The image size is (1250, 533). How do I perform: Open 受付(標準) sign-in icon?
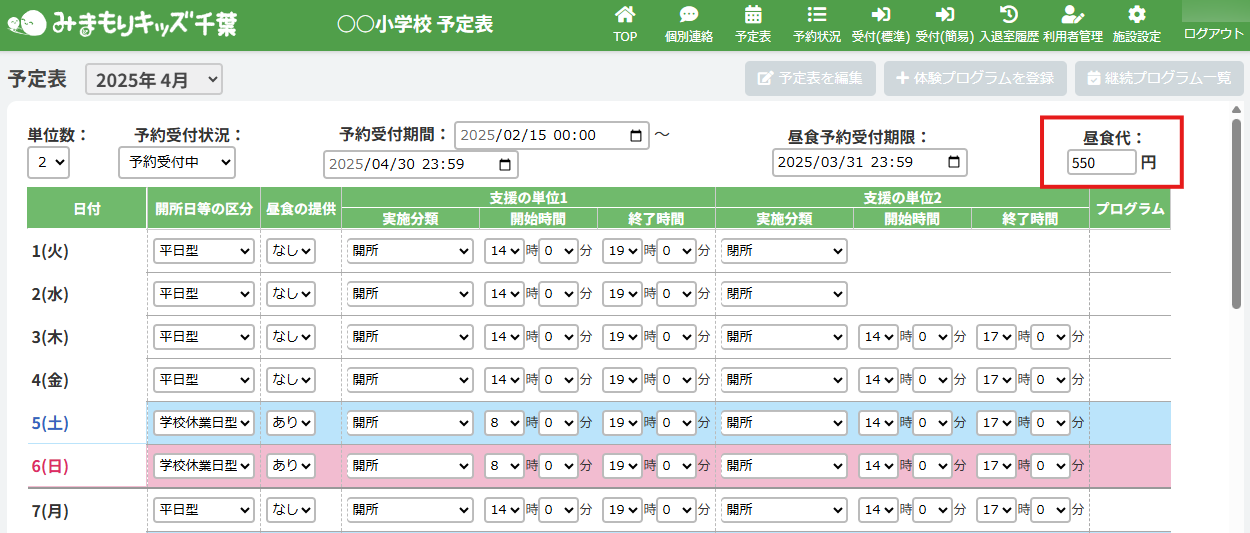click(x=880, y=16)
